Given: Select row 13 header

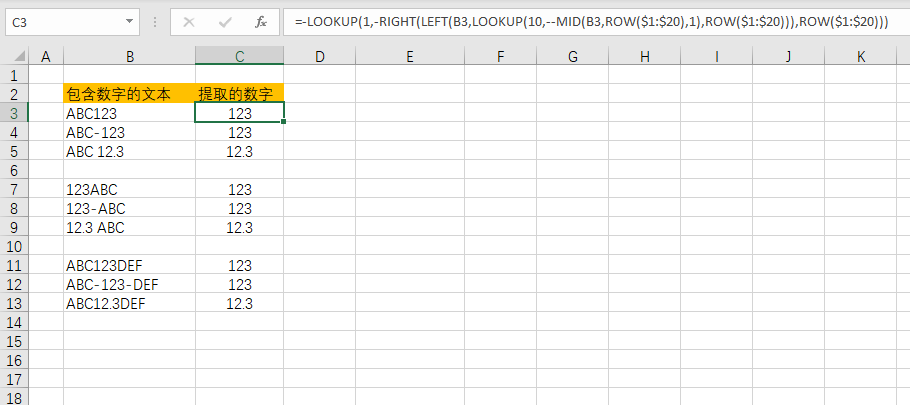Looking at the screenshot, I should [14, 304].
